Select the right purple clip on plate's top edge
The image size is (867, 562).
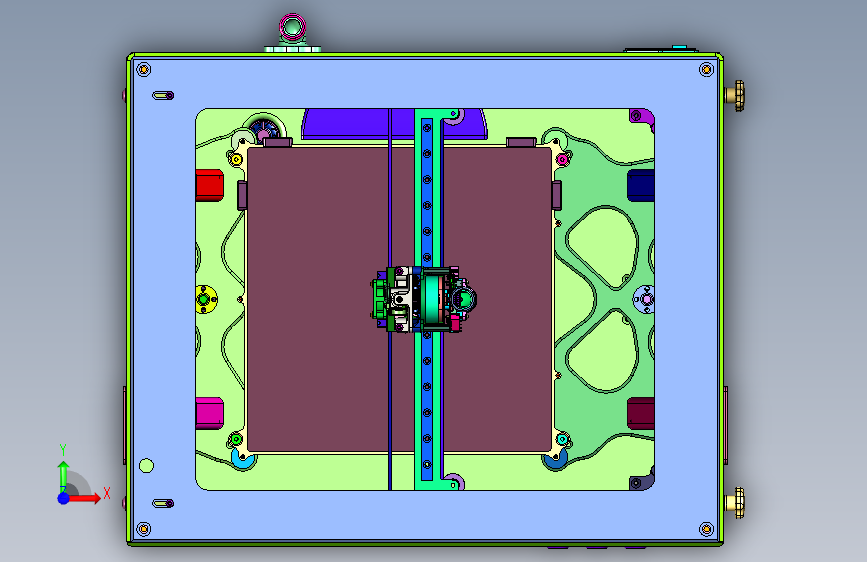(521, 142)
